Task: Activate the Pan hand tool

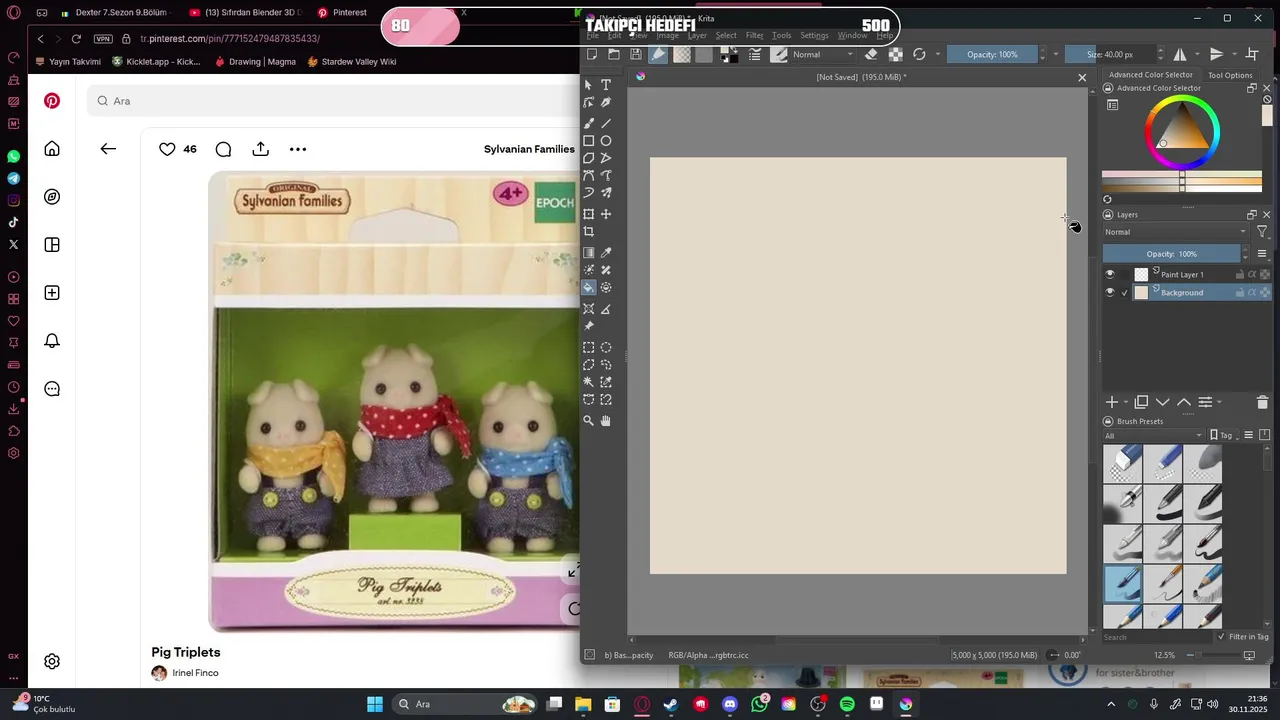Action: (x=606, y=421)
